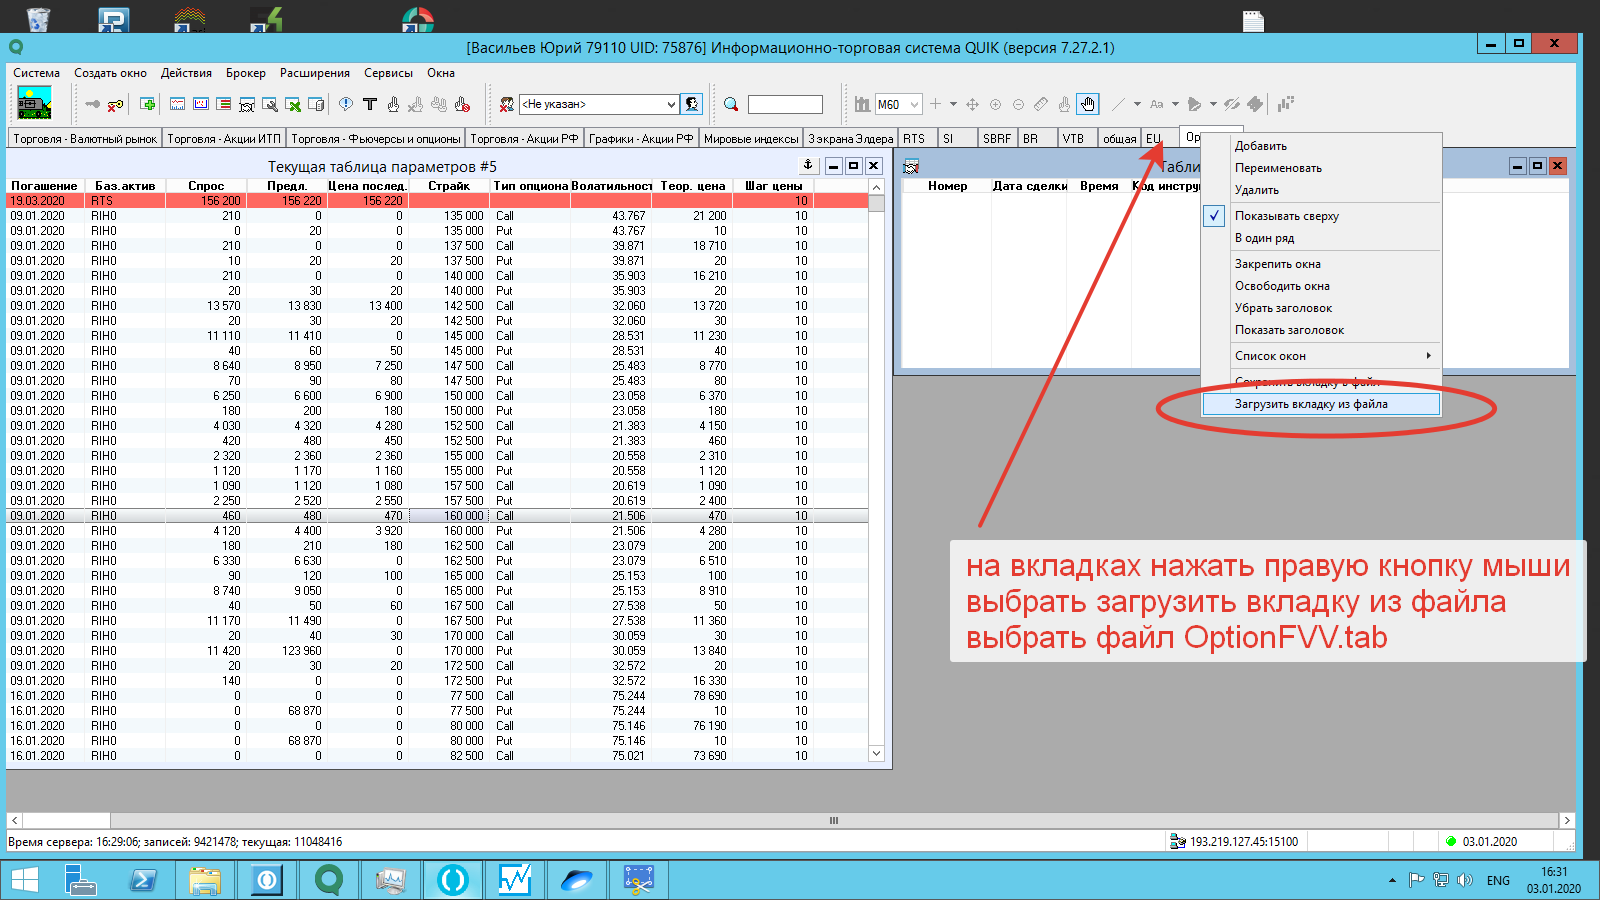Open Windows Start button on taskbar
The image size is (1600, 900).
click(x=24, y=880)
